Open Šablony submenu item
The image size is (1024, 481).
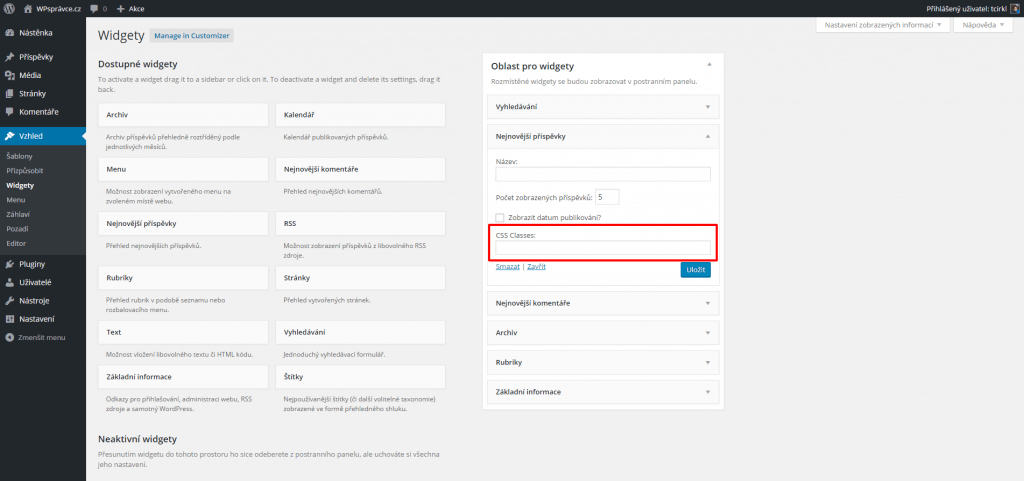20,157
